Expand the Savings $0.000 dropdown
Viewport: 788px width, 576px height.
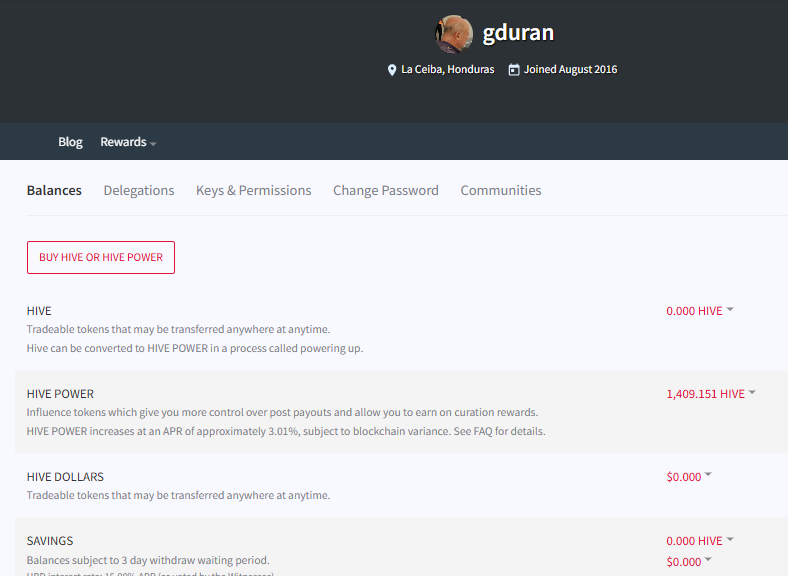[x=689, y=561]
